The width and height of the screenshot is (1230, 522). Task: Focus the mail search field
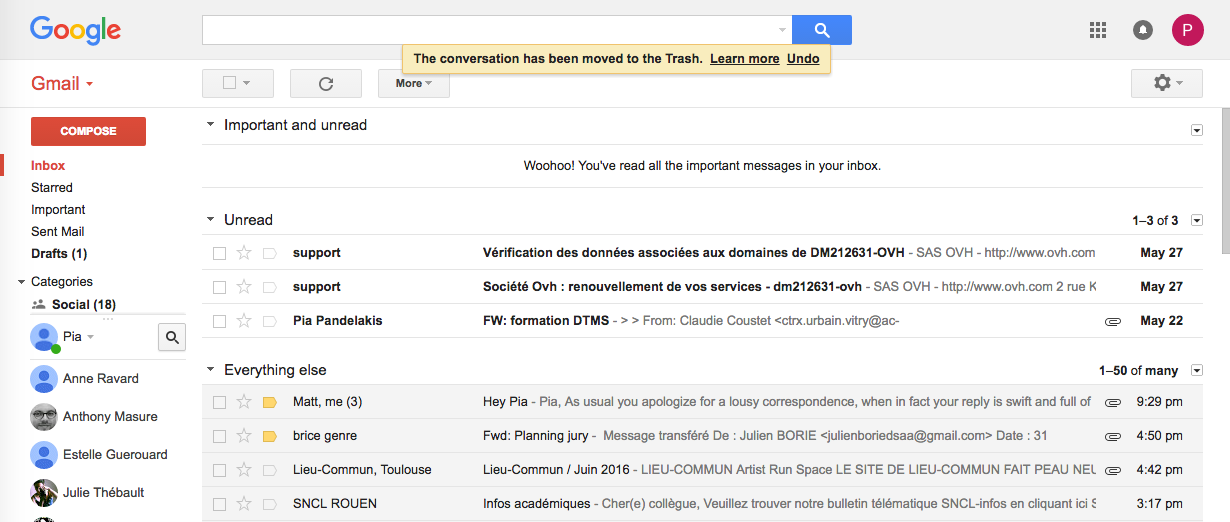(x=490, y=30)
